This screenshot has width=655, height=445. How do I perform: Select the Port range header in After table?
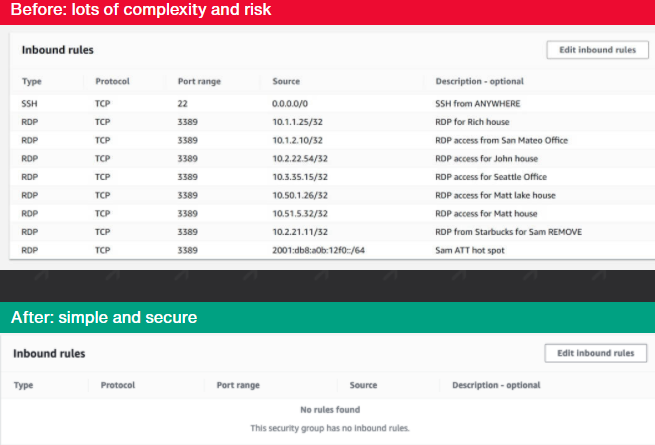238,385
